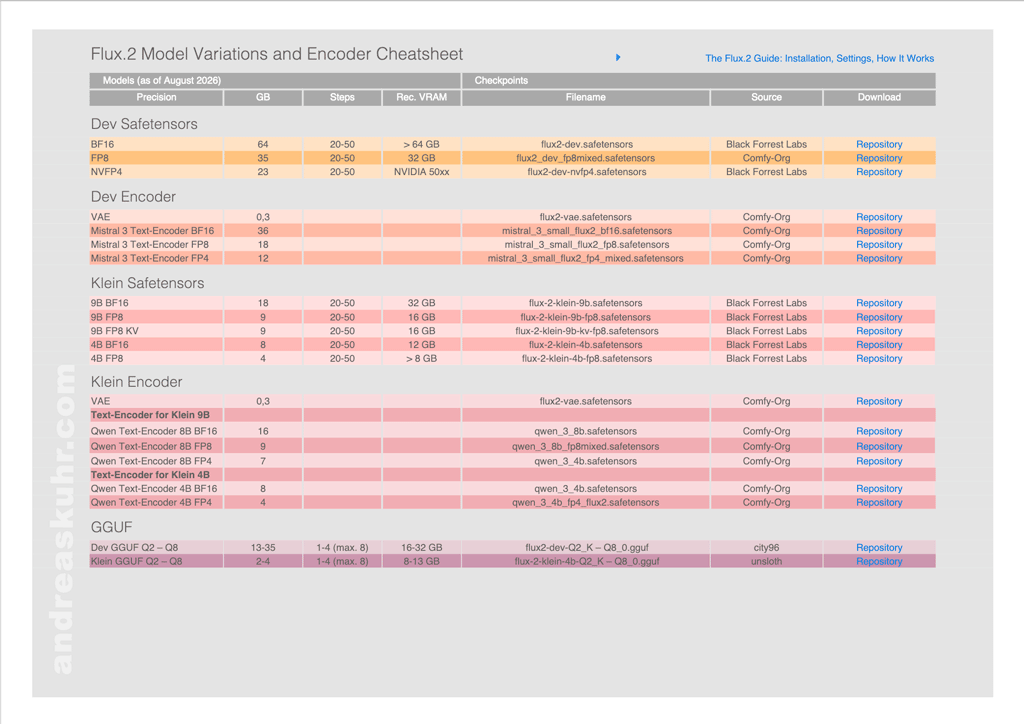Image resolution: width=1024 pixels, height=724 pixels.
Task: Click the Download column header
Action: pos(879,97)
